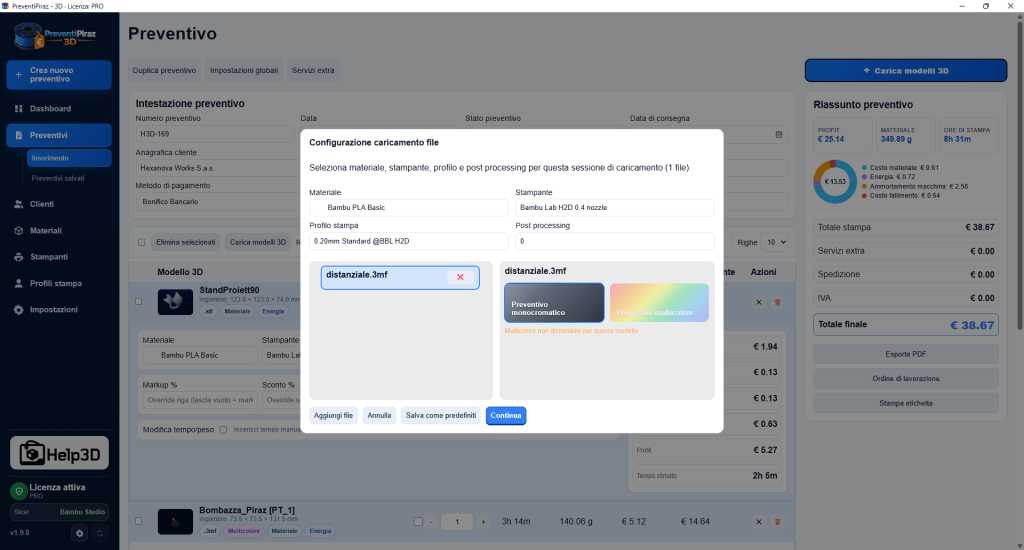Open Bombazza_Piraz model thumbnail
This screenshot has height=550, width=1024.
(x=175, y=521)
